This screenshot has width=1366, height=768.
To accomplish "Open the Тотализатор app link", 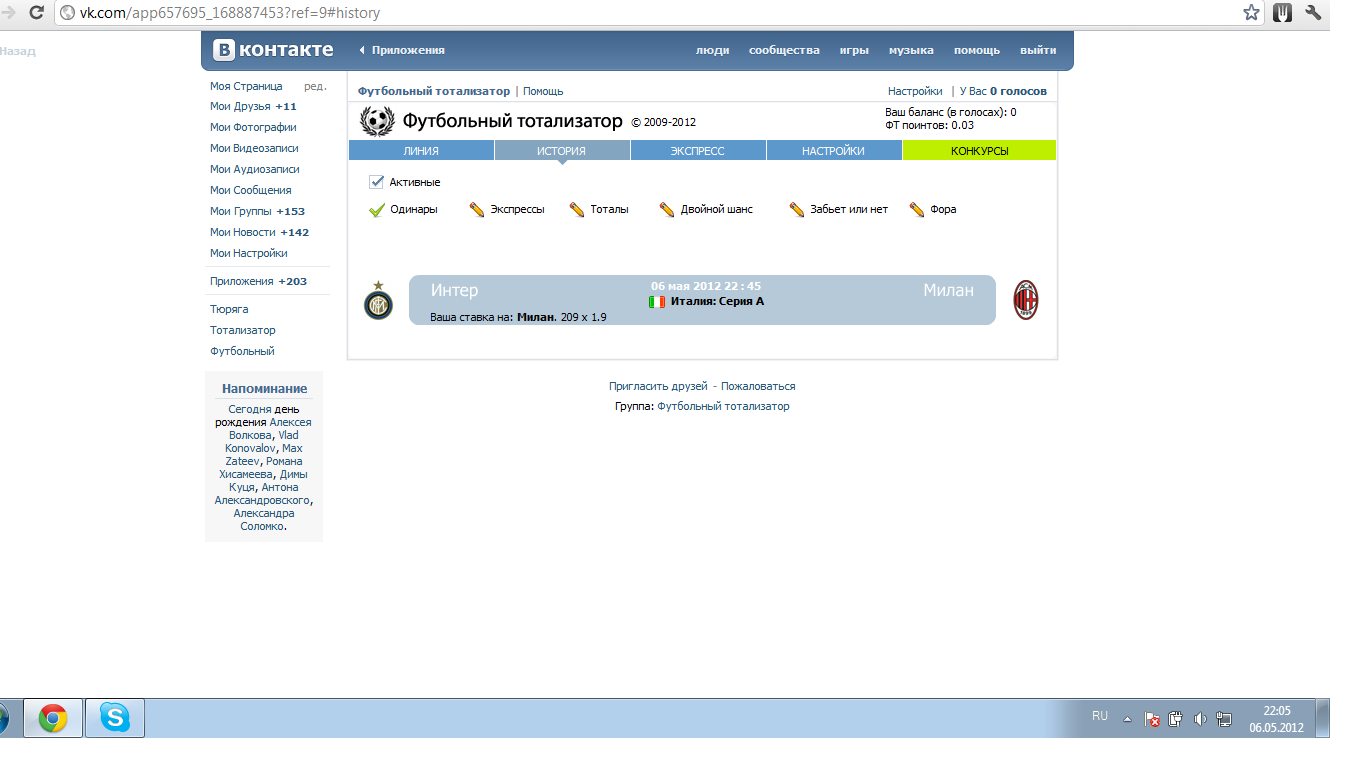I will pos(243,330).
